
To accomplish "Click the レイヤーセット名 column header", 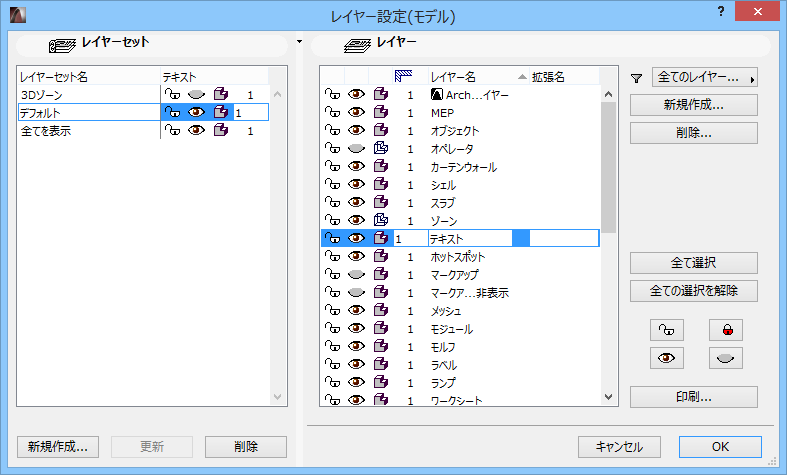I will click(89, 76).
